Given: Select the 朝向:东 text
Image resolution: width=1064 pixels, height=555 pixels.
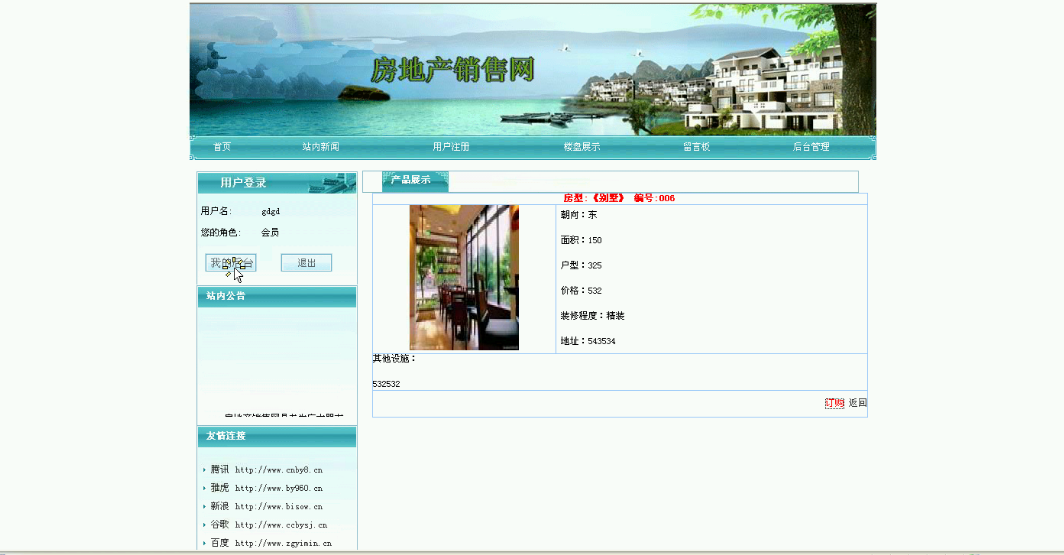Looking at the screenshot, I should pos(579,214).
